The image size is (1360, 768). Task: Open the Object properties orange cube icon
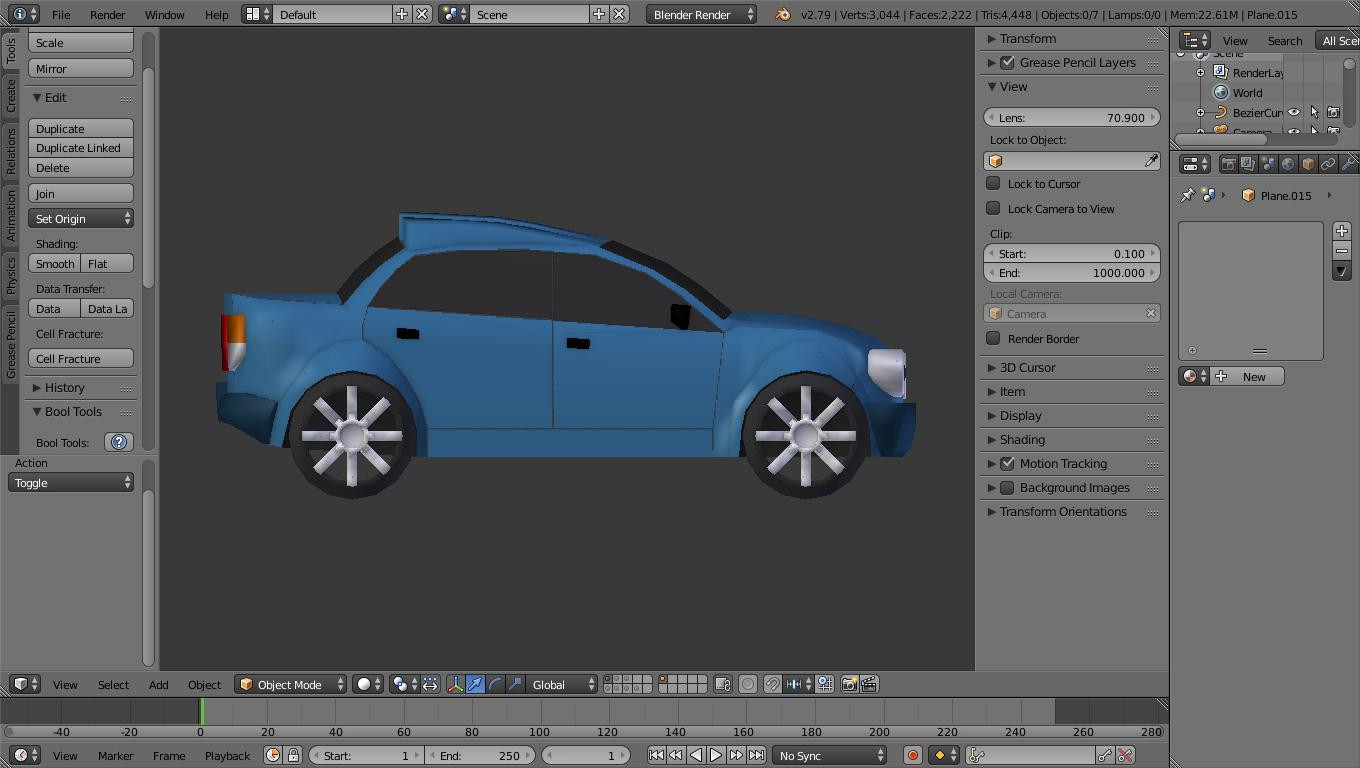[x=1308, y=164]
